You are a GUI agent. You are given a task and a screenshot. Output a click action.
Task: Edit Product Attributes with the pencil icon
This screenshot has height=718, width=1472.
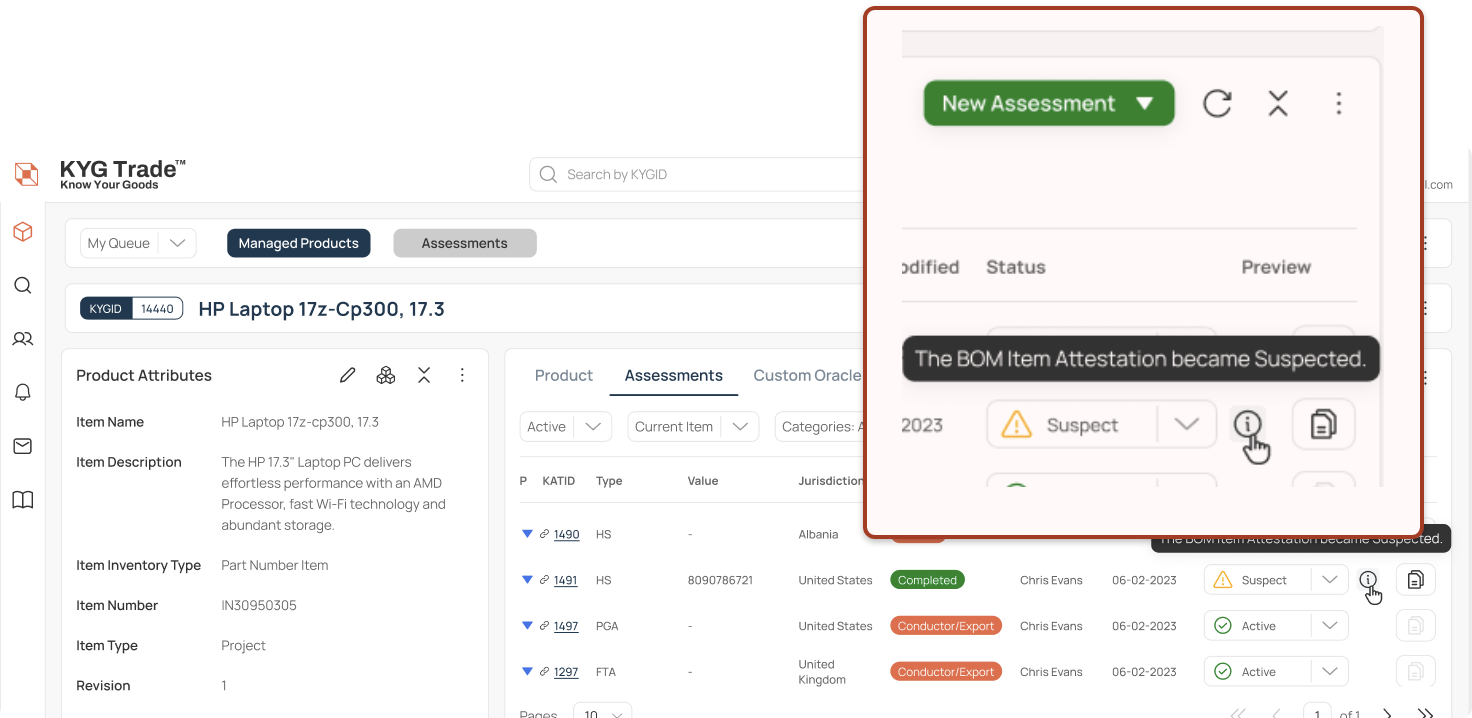tap(347, 375)
